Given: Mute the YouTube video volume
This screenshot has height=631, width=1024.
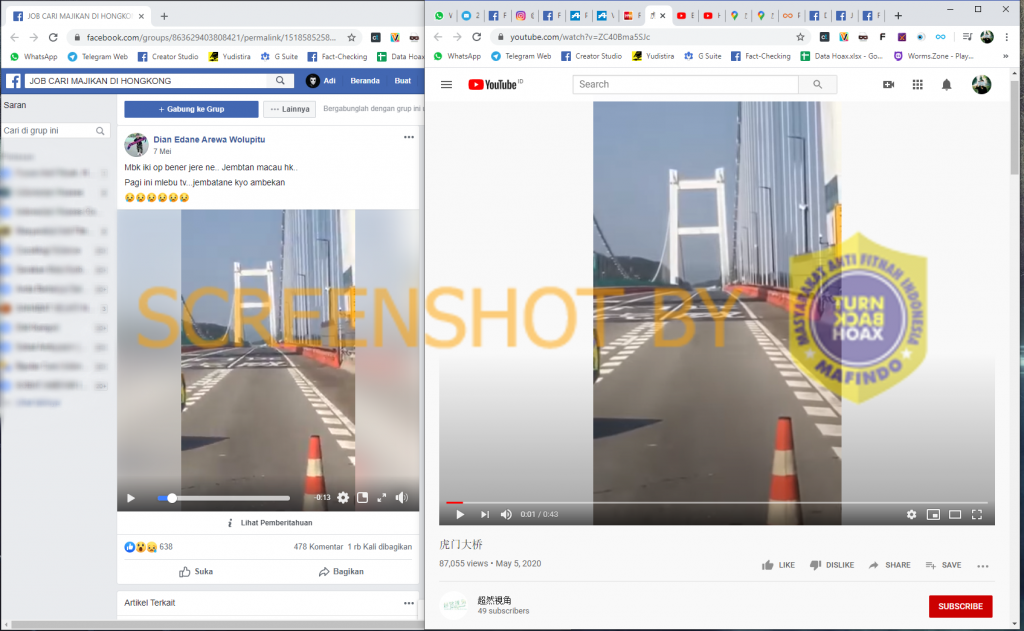Looking at the screenshot, I should [x=506, y=514].
